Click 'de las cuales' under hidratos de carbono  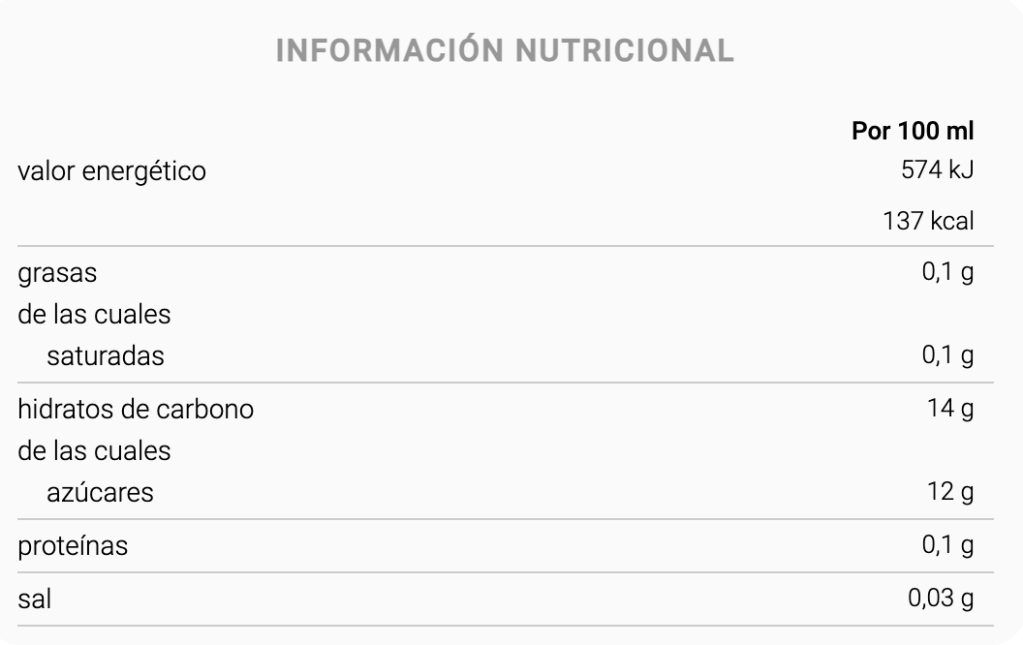[x=94, y=451]
